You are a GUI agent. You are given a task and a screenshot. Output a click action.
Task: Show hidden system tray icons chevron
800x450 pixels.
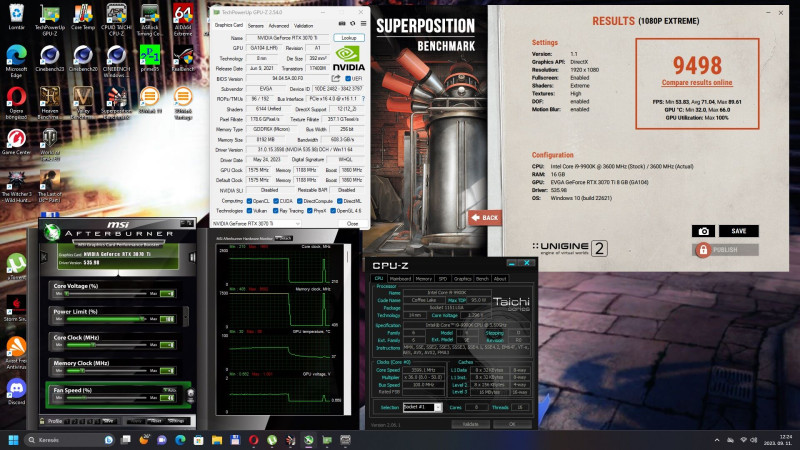[717, 440]
